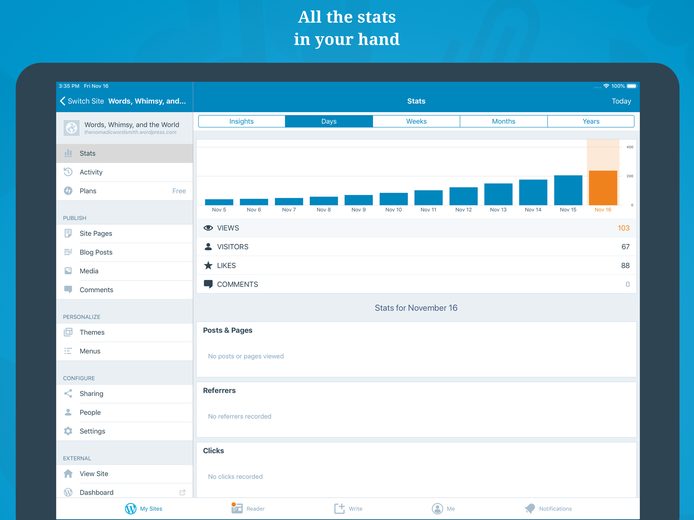Viewport: 694px width, 520px height.
Task: Open Blog Posts icon
Action: coord(68,252)
